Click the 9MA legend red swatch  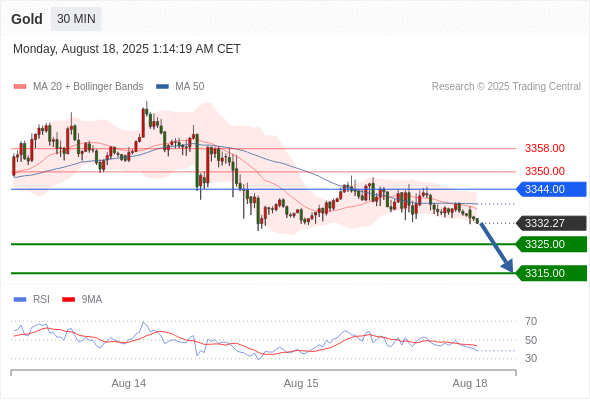pyautogui.click(x=68, y=300)
